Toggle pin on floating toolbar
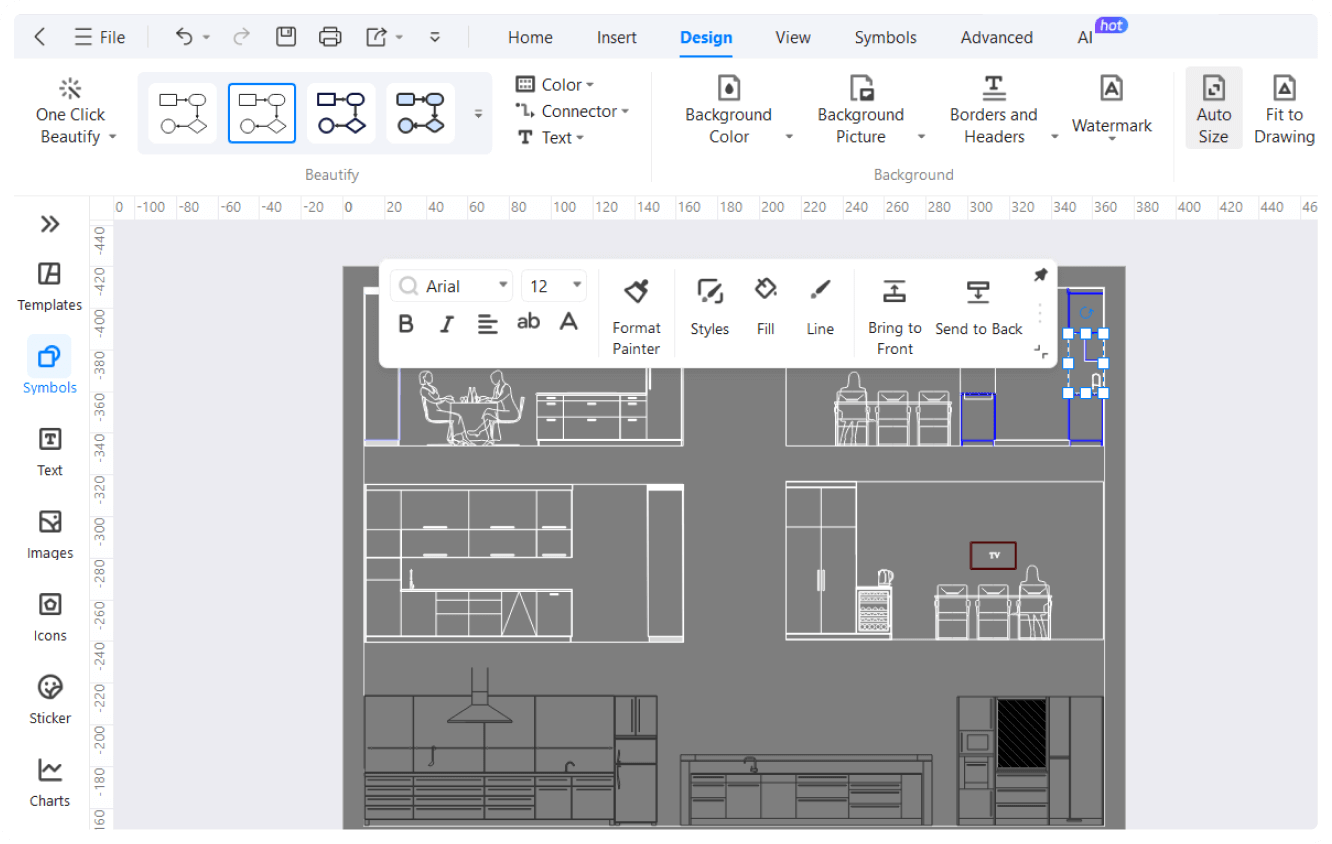The height and width of the screenshot is (844, 1332). (x=1040, y=275)
